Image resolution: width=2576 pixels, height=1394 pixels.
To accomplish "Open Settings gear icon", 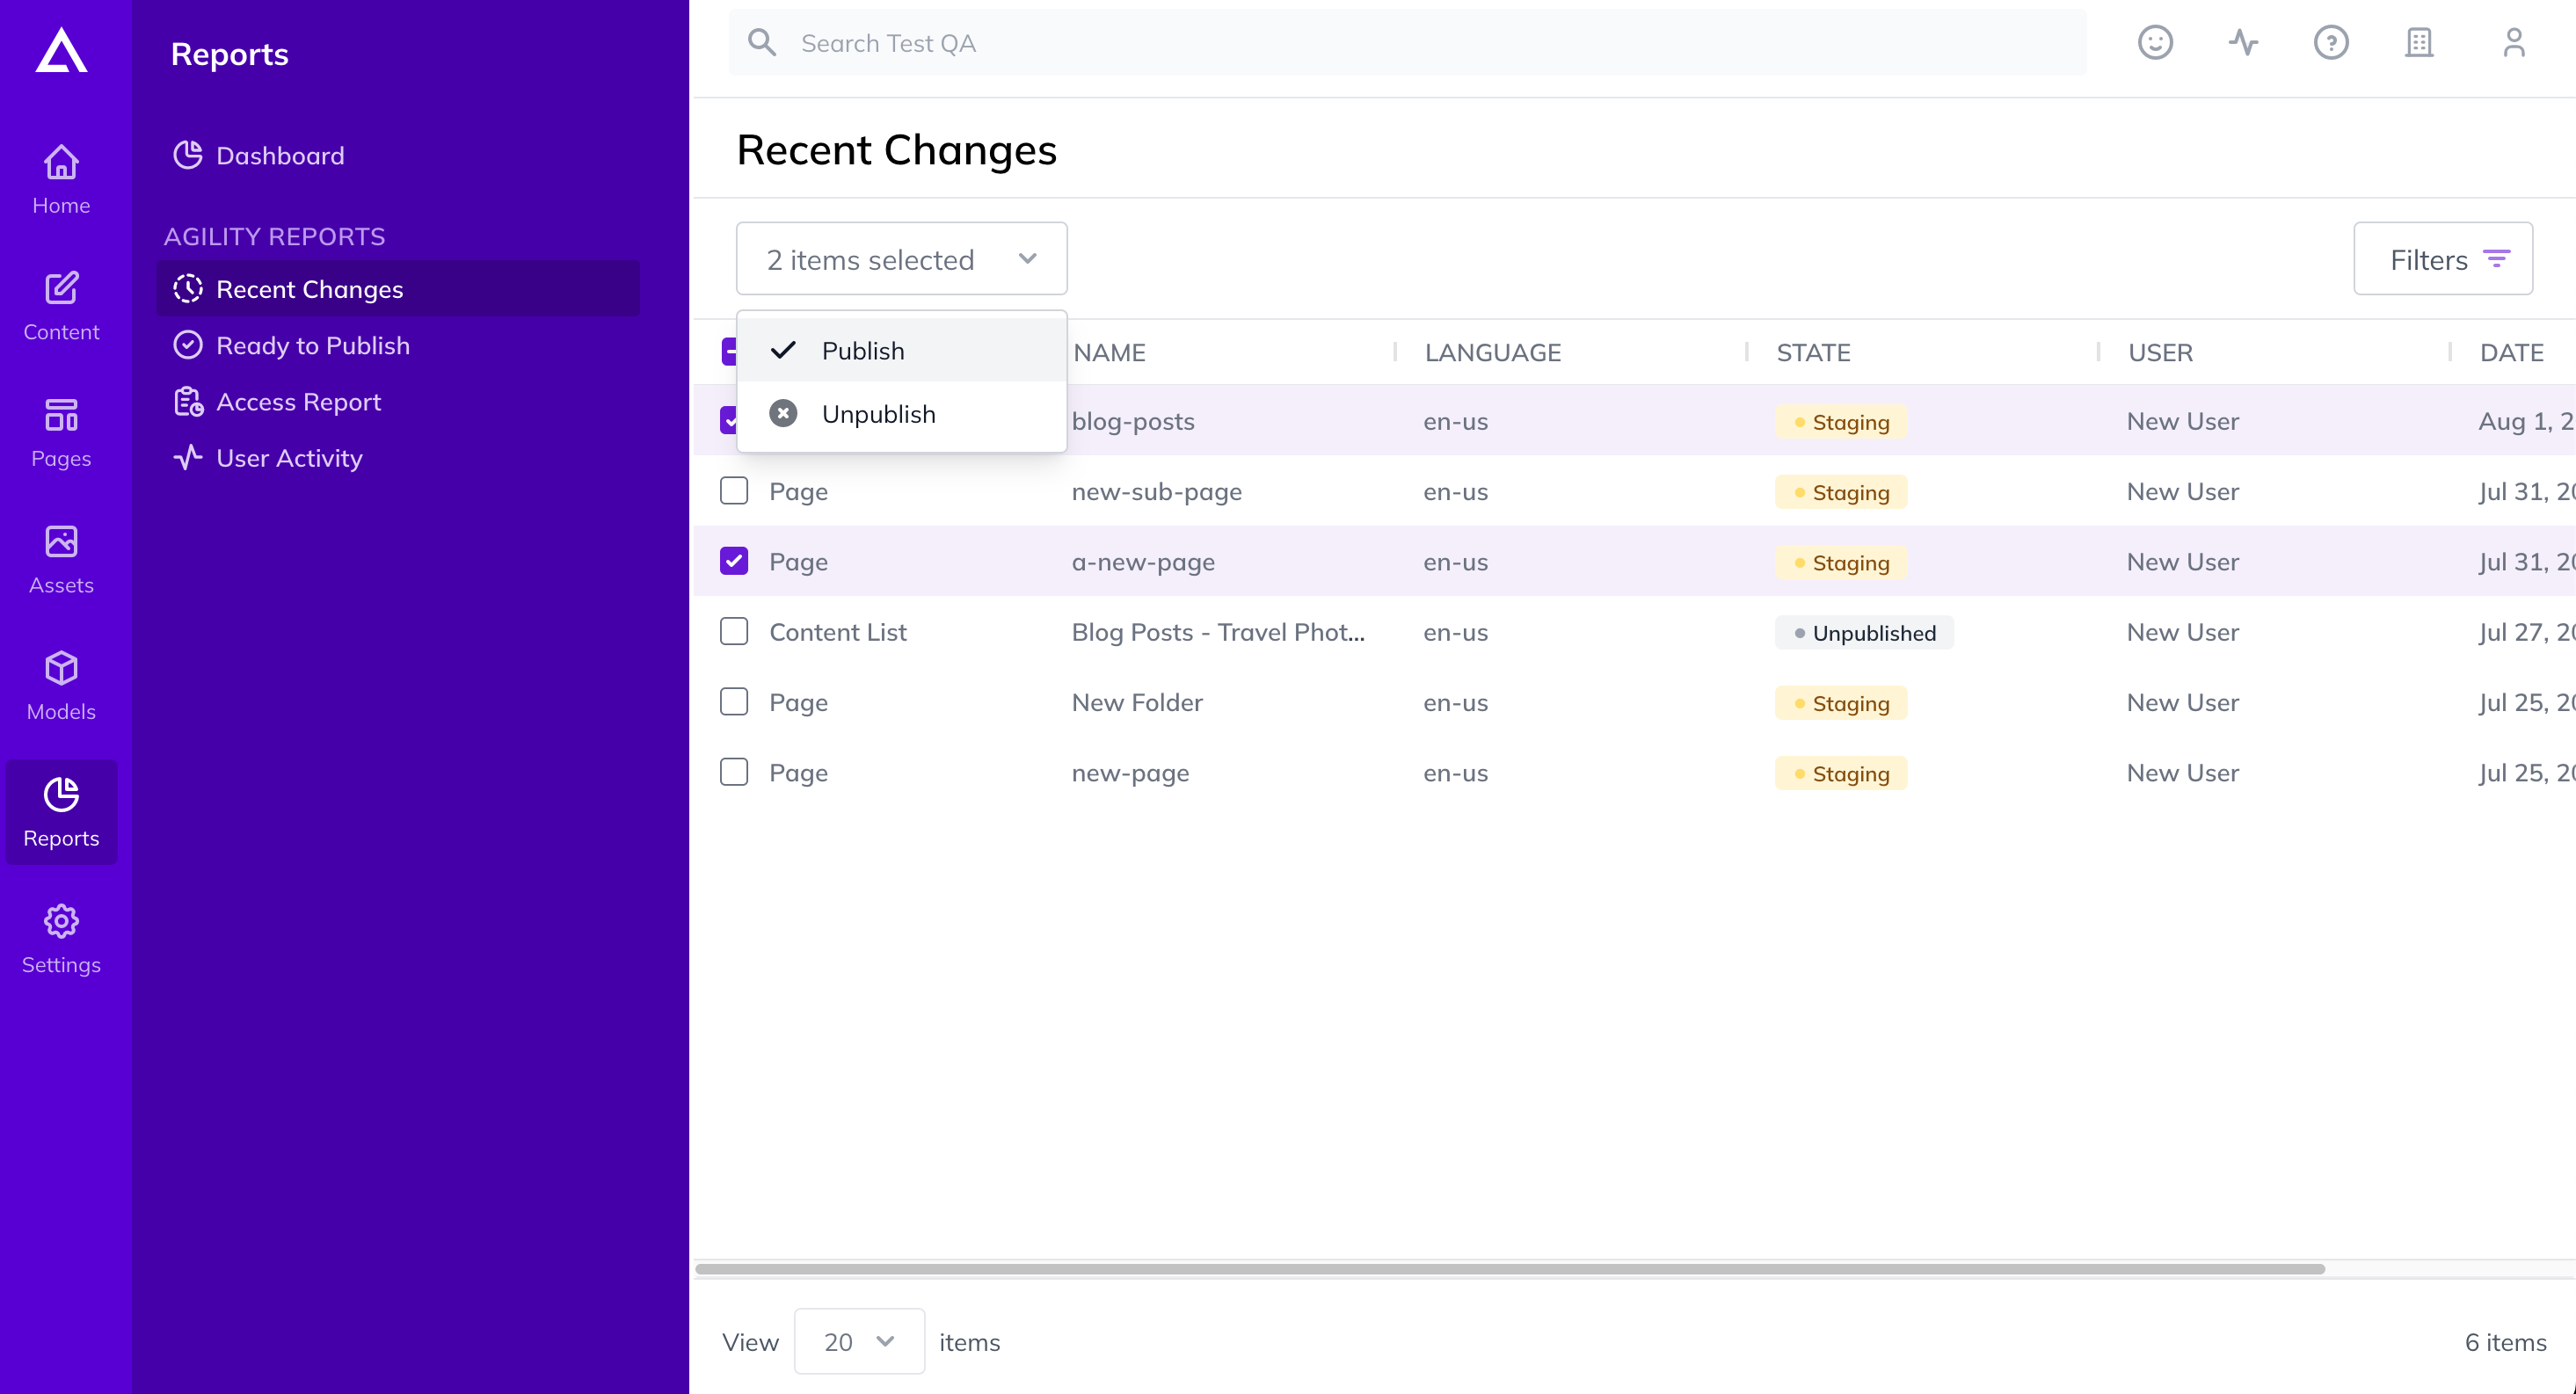I will coord(61,921).
